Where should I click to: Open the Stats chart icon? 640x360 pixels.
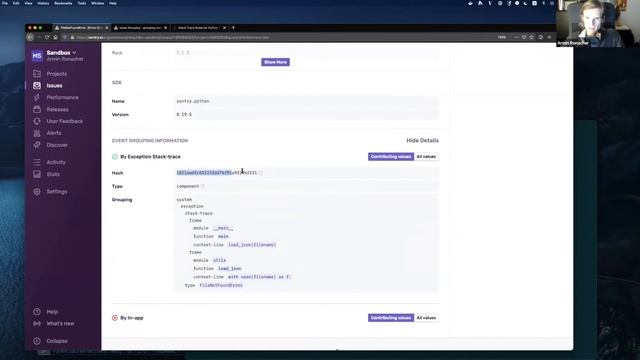pyautogui.click(x=37, y=174)
